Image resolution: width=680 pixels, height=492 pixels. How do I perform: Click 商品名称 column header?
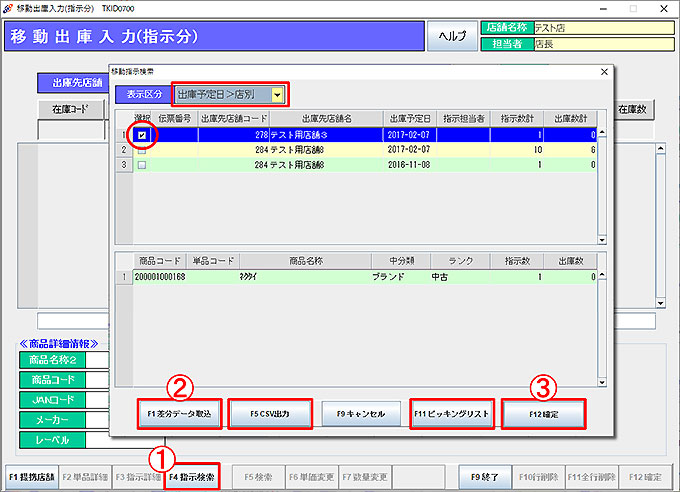point(306,261)
